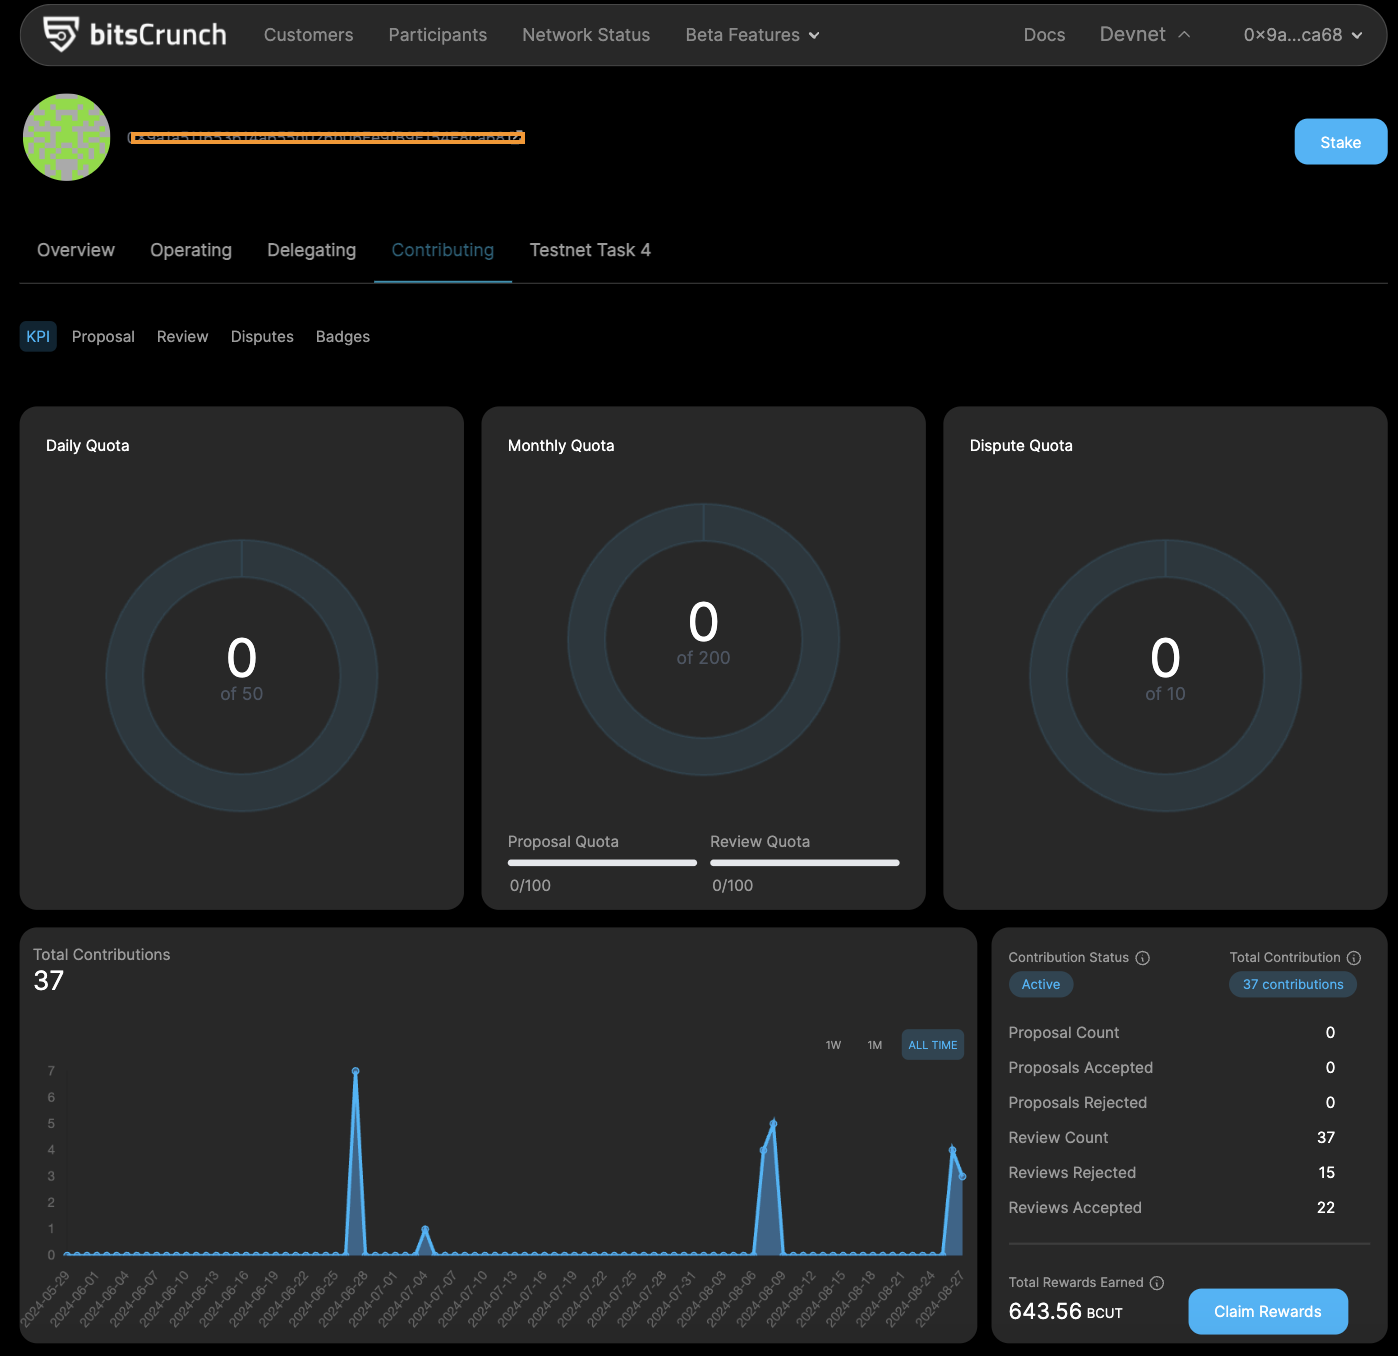Switch to the Delegating tab
Viewport: 1398px width, 1356px height.
pos(311,250)
